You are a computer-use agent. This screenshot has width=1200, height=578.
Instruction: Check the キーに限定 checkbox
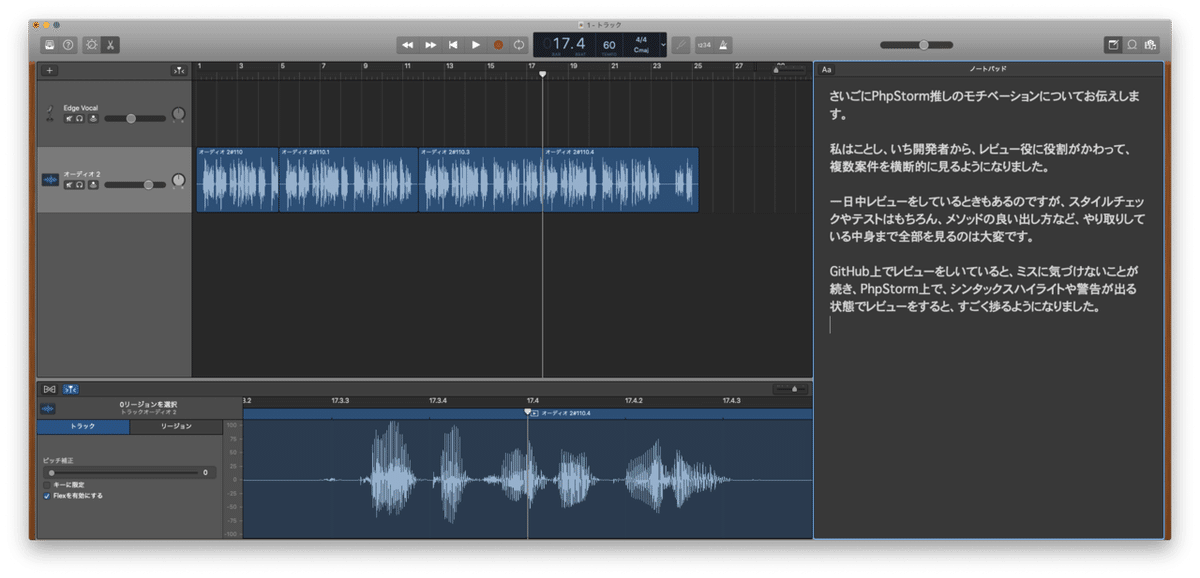pos(46,485)
